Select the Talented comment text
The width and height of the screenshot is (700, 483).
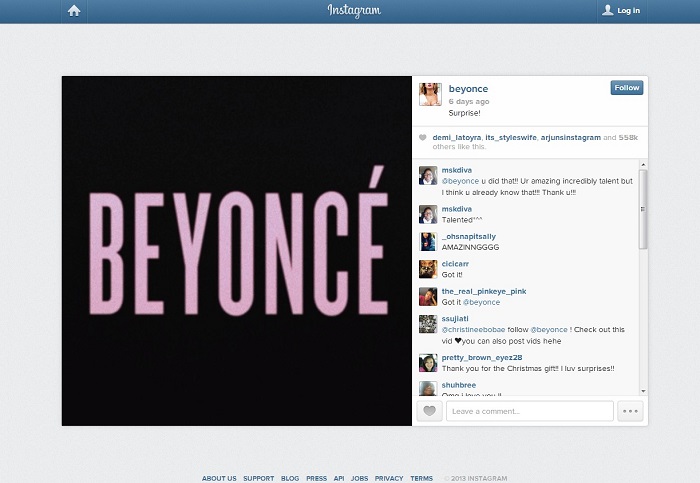(x=462, y=220)
